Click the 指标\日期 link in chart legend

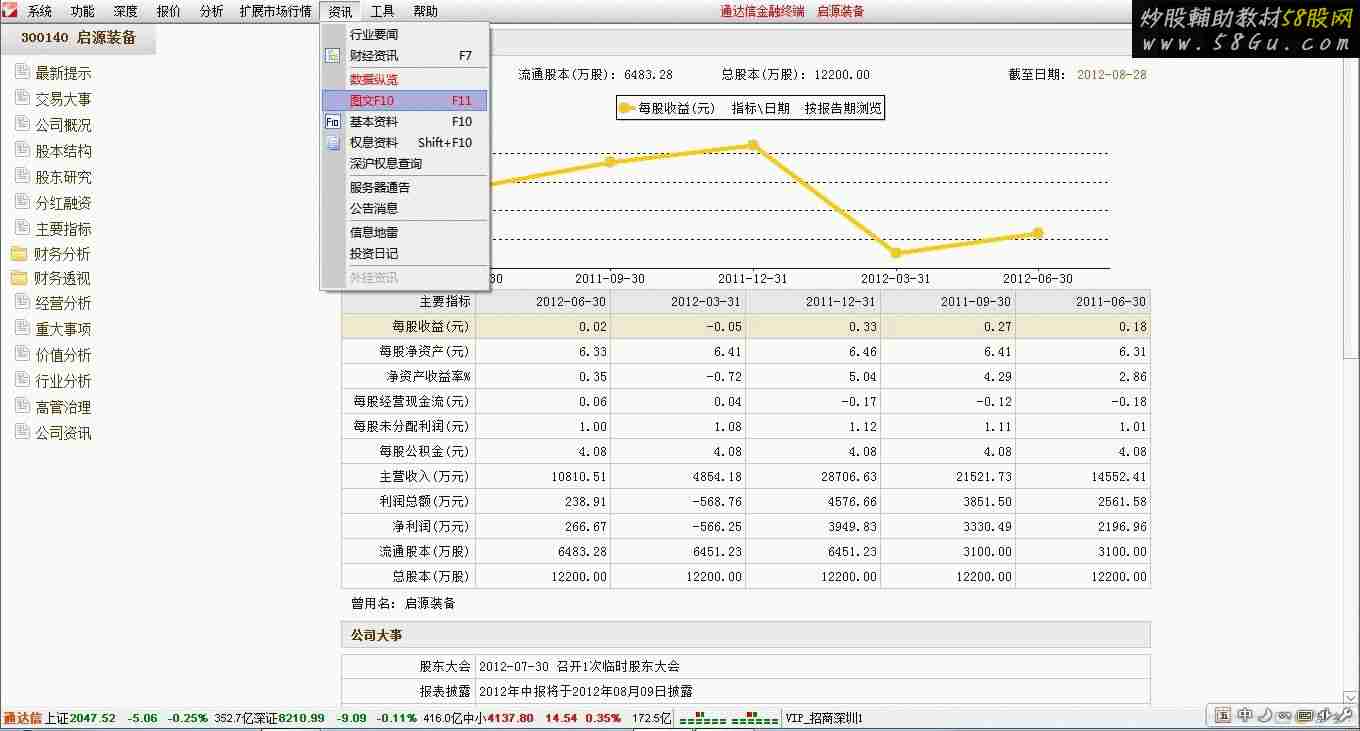(760, 108)
